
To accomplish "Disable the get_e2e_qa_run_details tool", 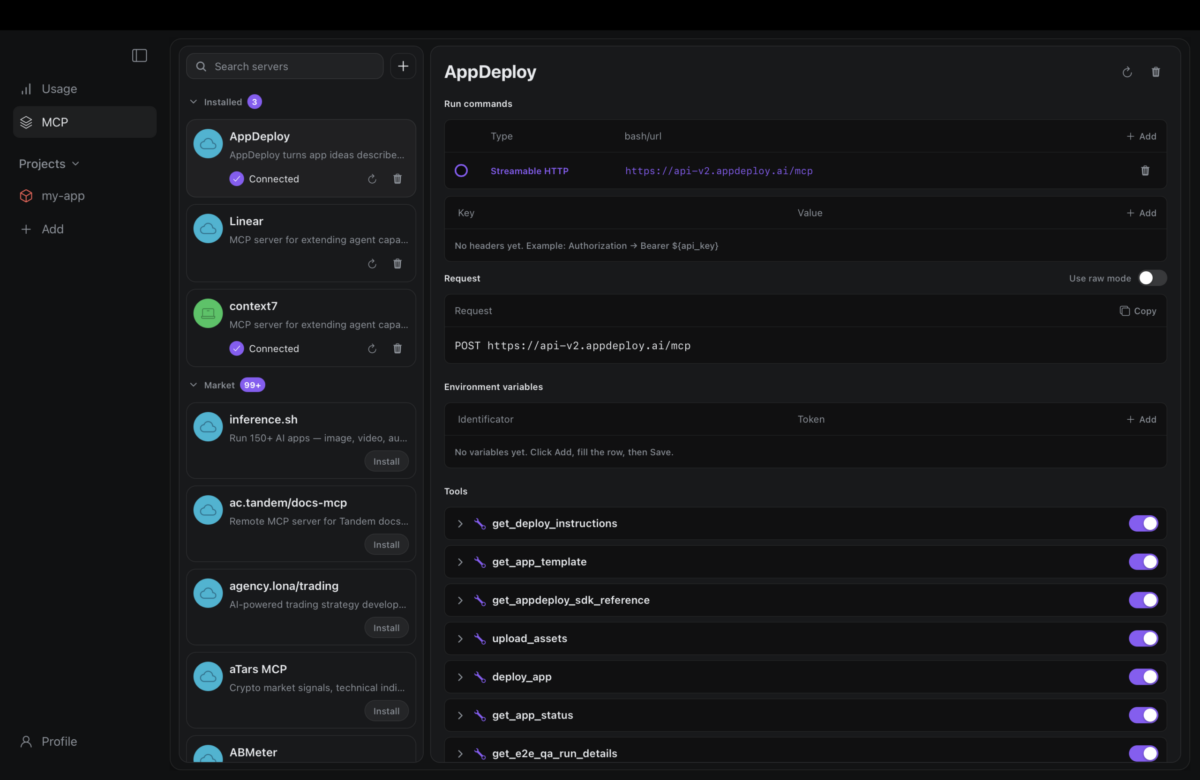I will coord(1144,753).
